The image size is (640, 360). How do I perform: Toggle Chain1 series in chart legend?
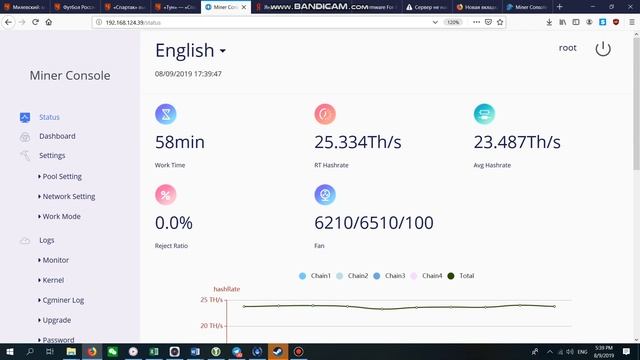point(315,276)
